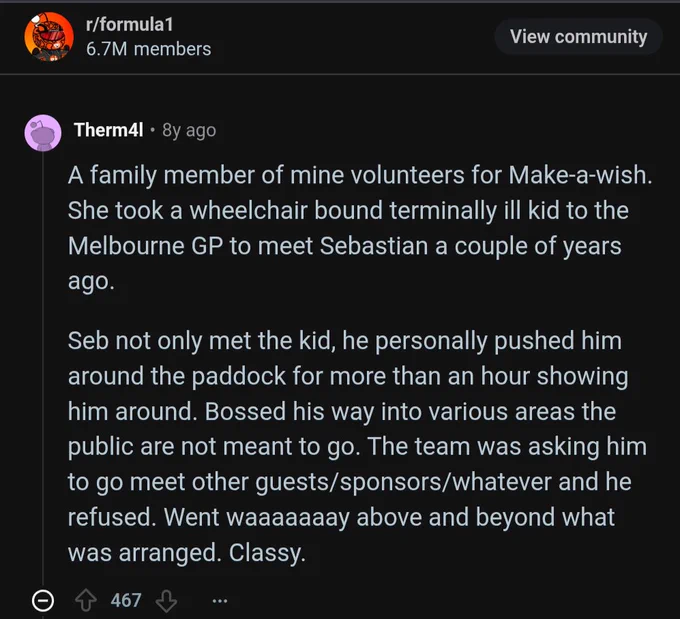This screenshot has height=619, width=680.
Task: Open the three-dot more options menu
Action: pos(219,601)
